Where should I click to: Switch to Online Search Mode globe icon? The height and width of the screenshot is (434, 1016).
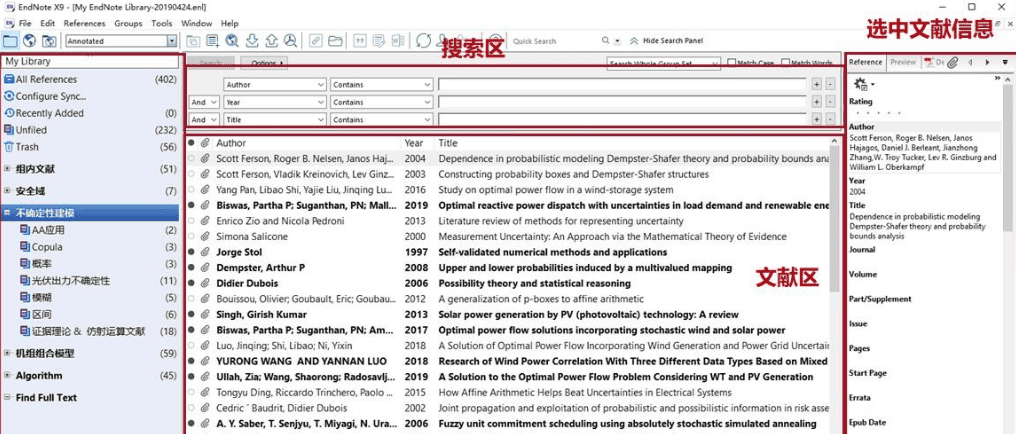[29, 41]
